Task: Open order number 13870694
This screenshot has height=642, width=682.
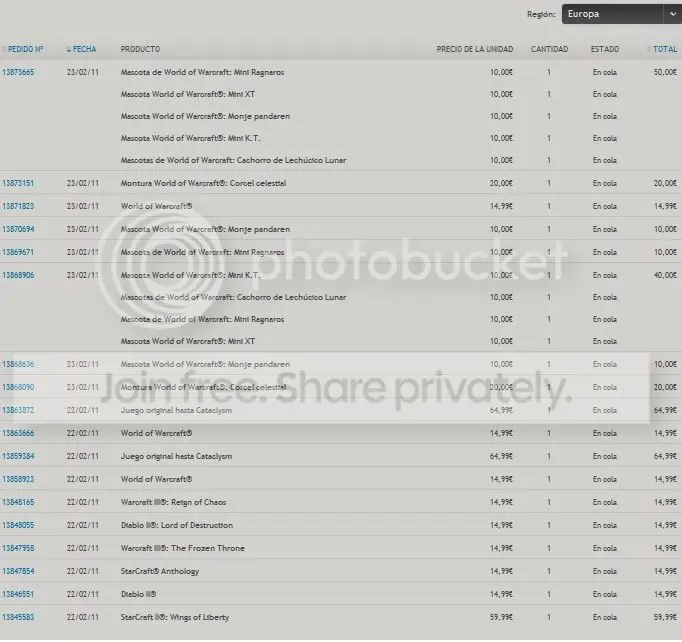Action: (x=18, y=229)
